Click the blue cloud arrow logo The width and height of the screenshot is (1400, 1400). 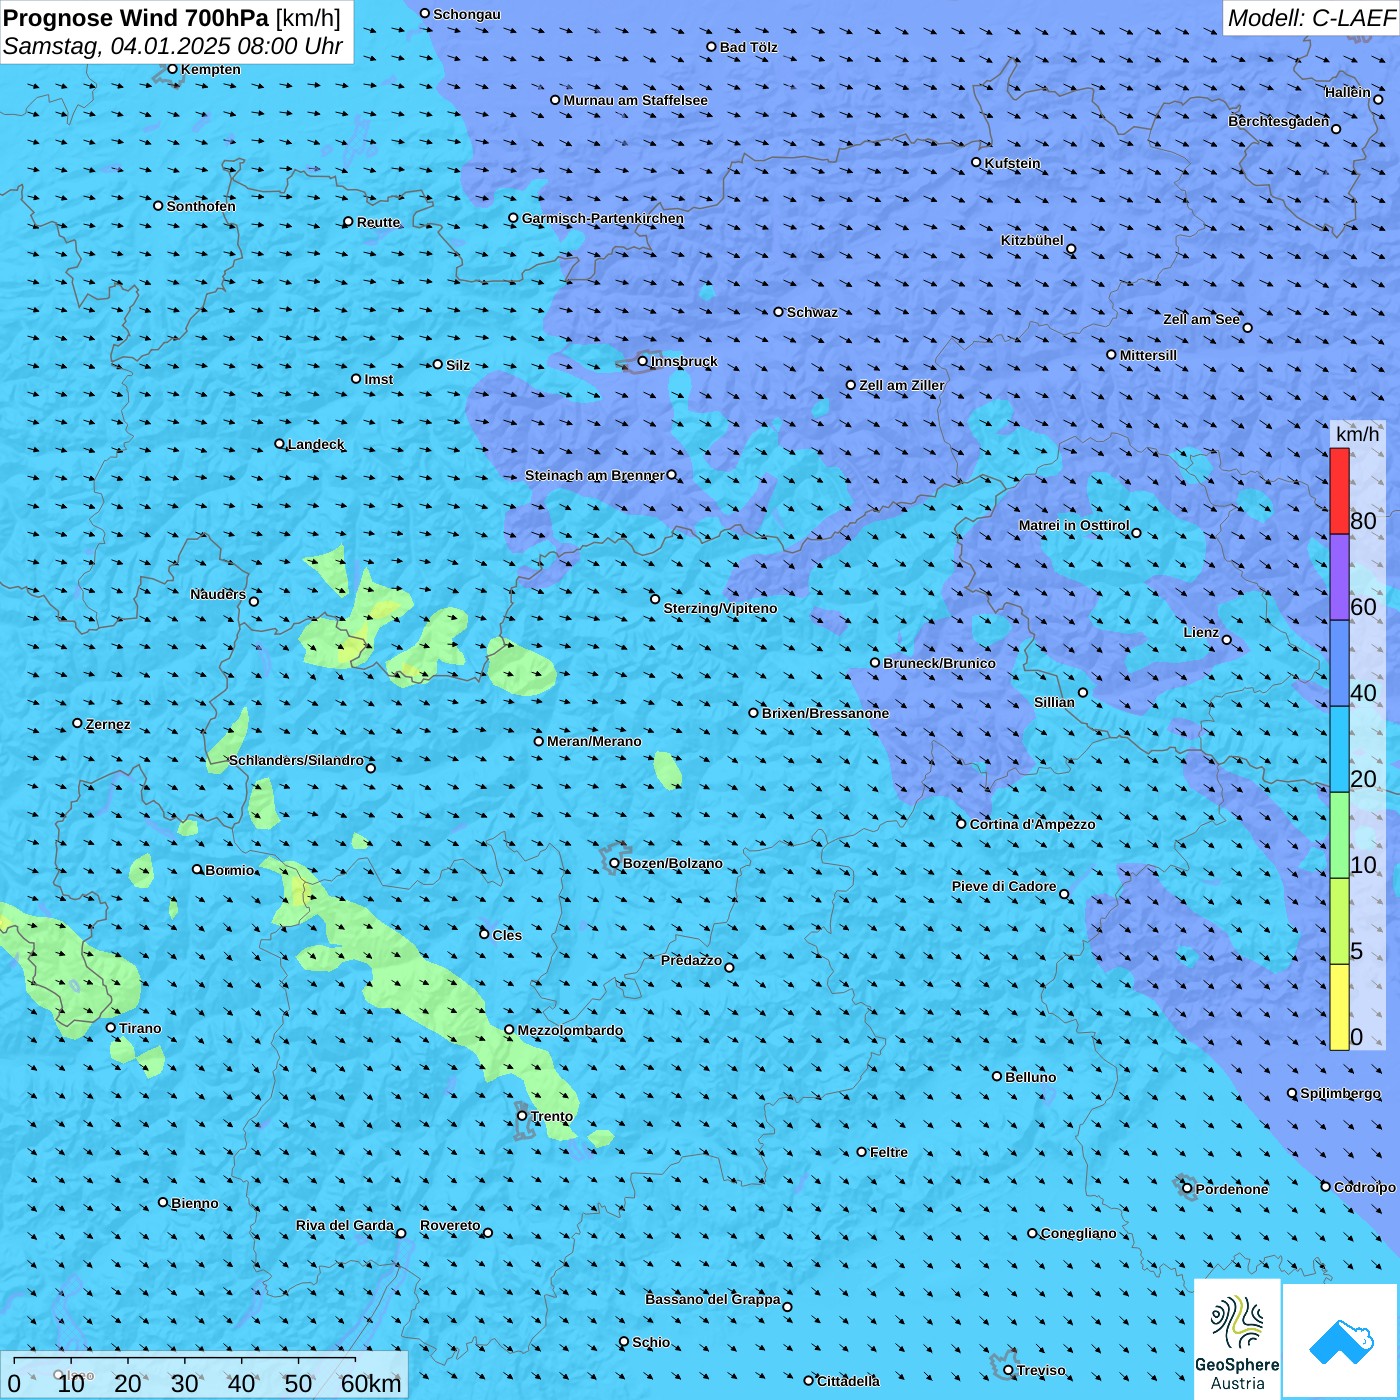coord(1341,1342)
